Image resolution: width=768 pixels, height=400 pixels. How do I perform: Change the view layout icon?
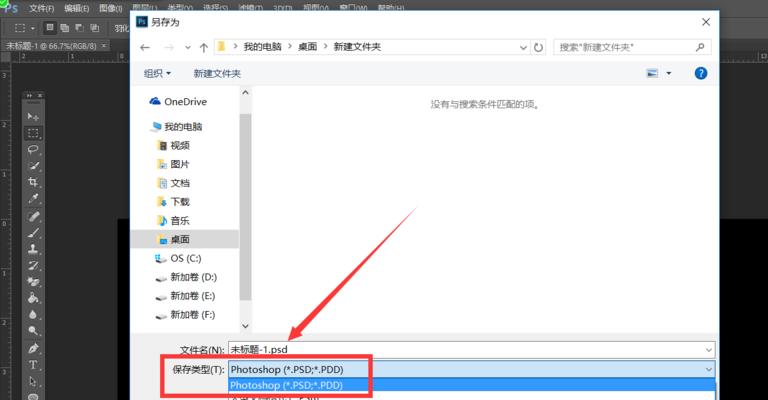tap(652, 73)
